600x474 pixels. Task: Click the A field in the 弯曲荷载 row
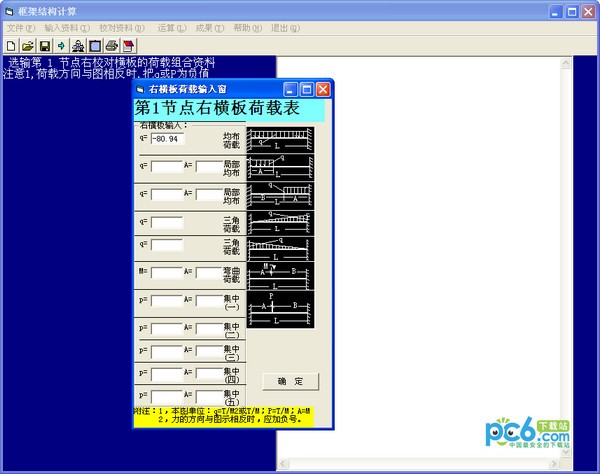tap(212, 271)
